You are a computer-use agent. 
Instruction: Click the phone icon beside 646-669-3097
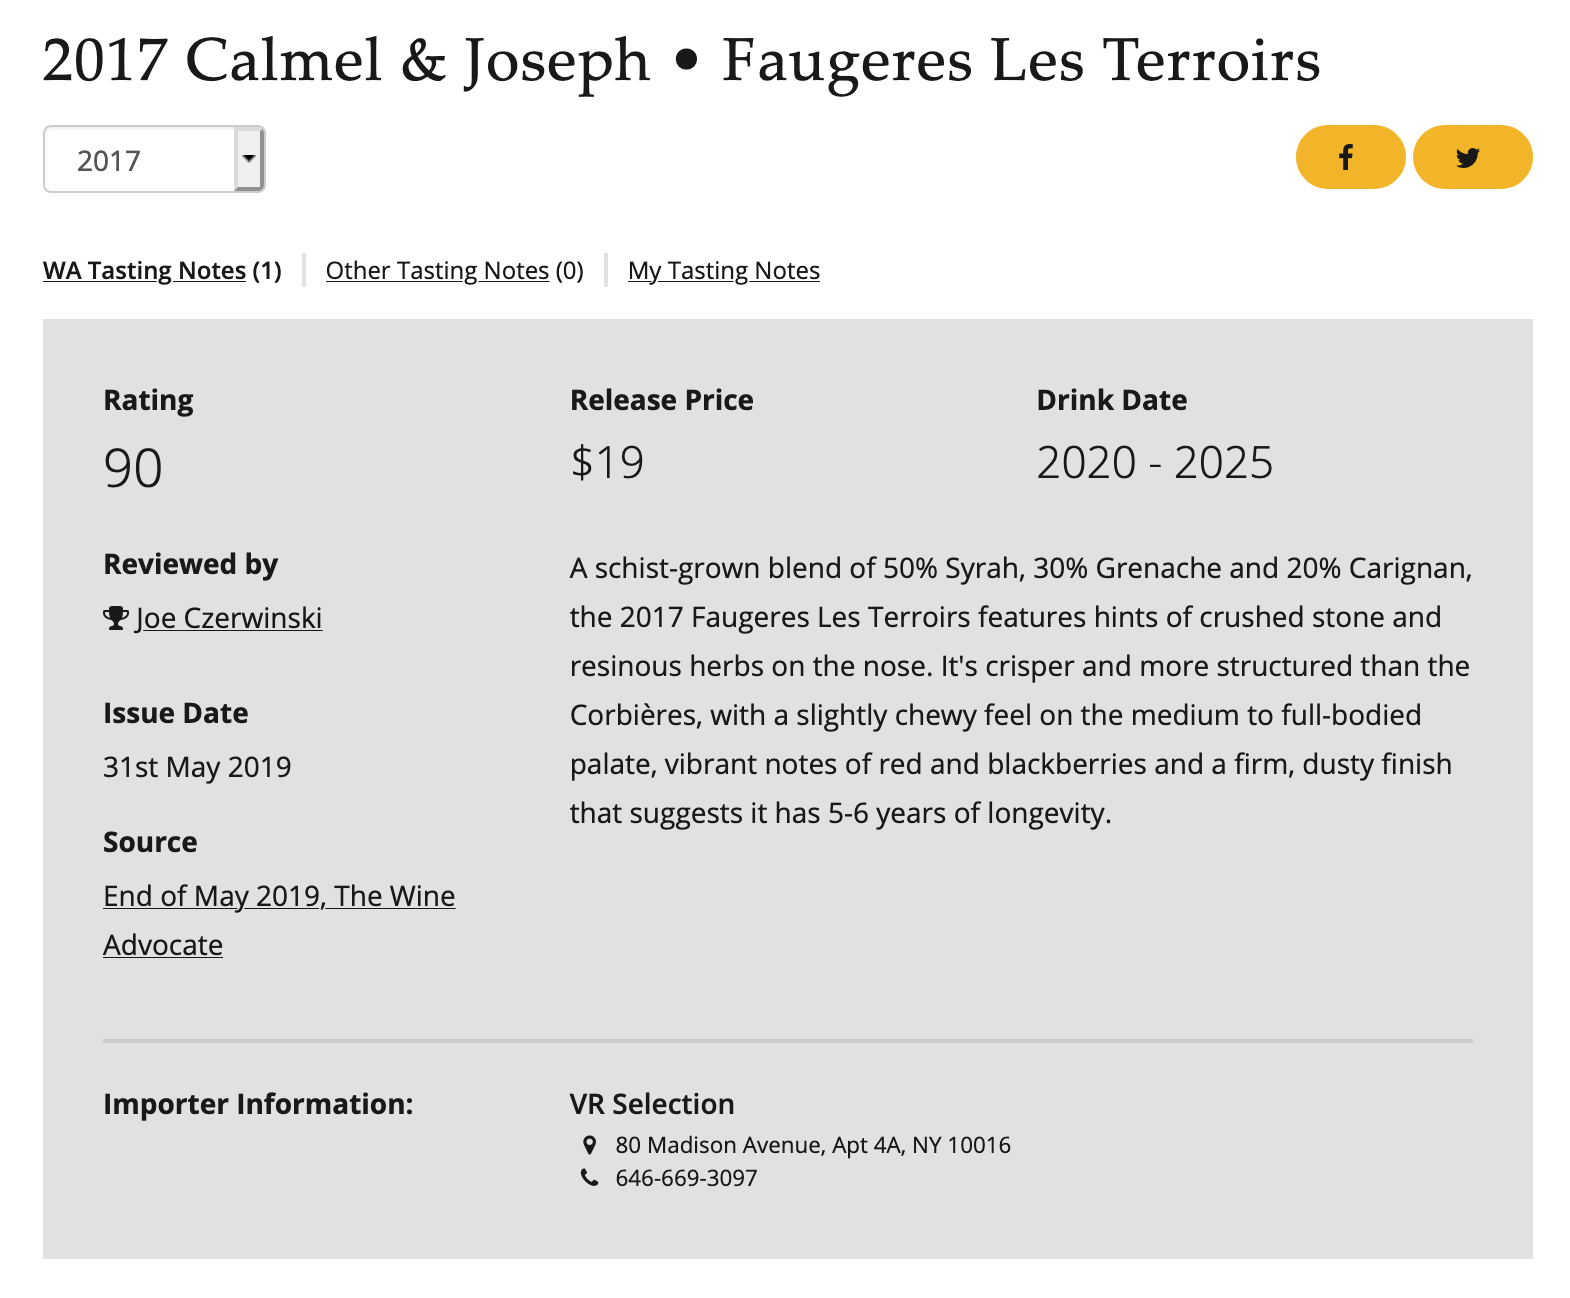(590, 1178)
